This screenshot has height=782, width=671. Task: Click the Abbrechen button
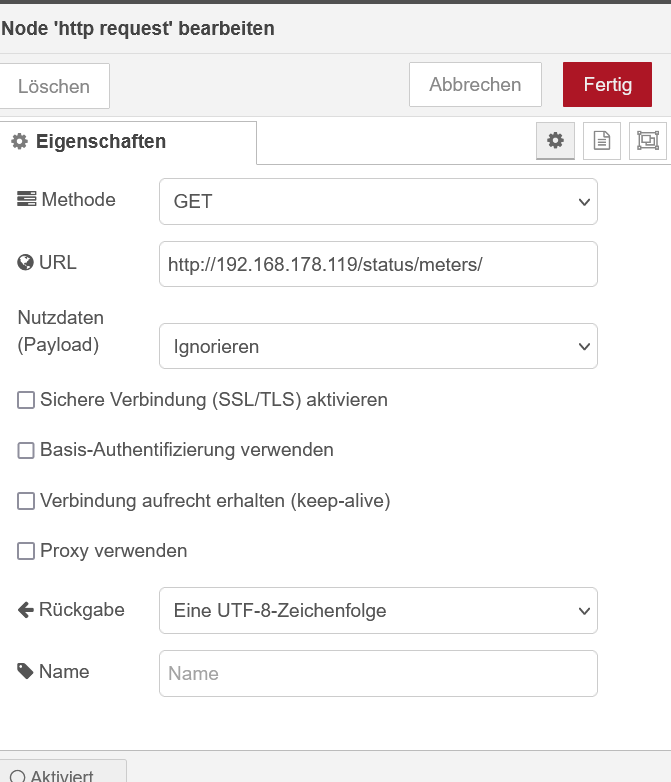(475, 85)
